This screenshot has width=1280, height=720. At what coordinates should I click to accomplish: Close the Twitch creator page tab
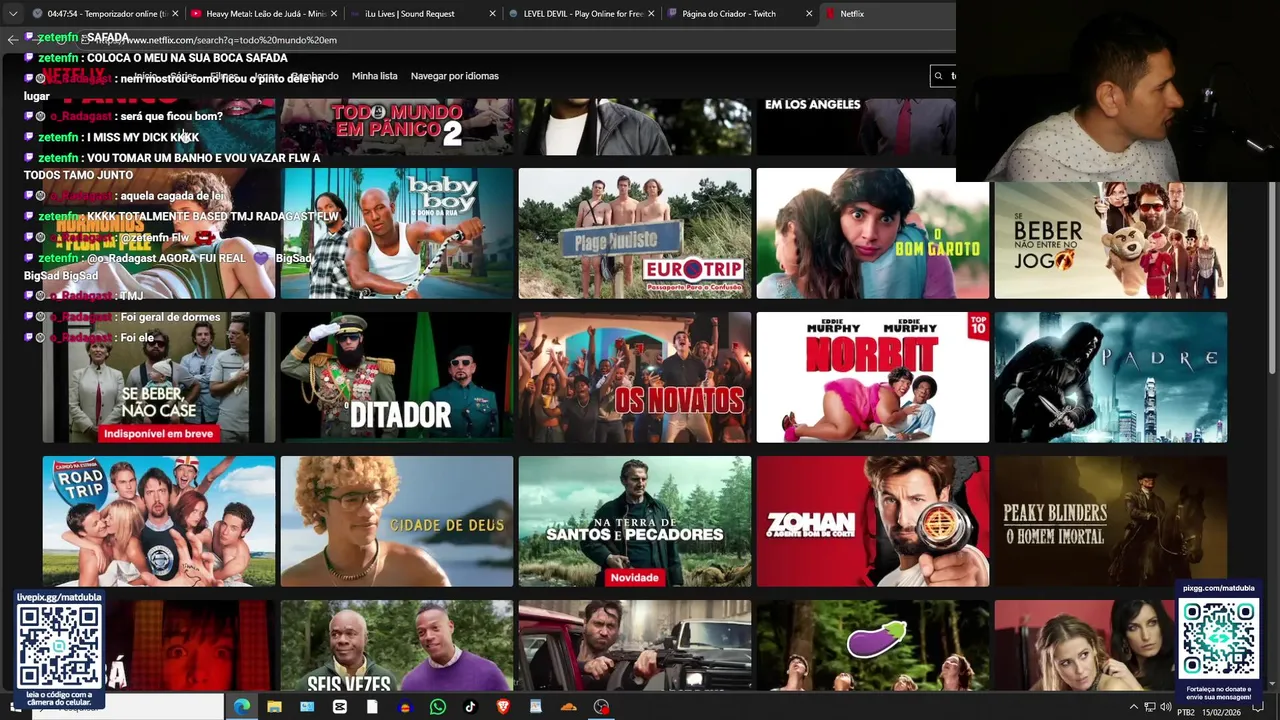tap(809, 14)
